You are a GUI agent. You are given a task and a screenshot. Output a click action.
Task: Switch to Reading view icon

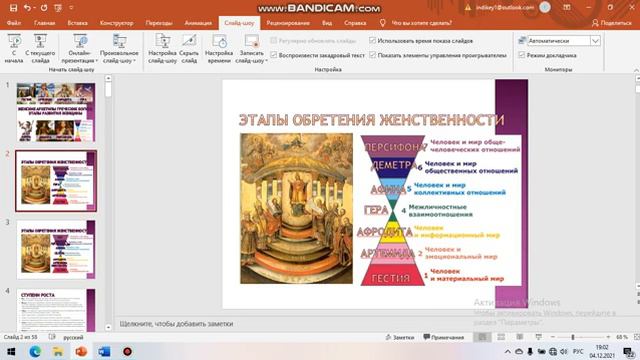(x=520, y=337)
